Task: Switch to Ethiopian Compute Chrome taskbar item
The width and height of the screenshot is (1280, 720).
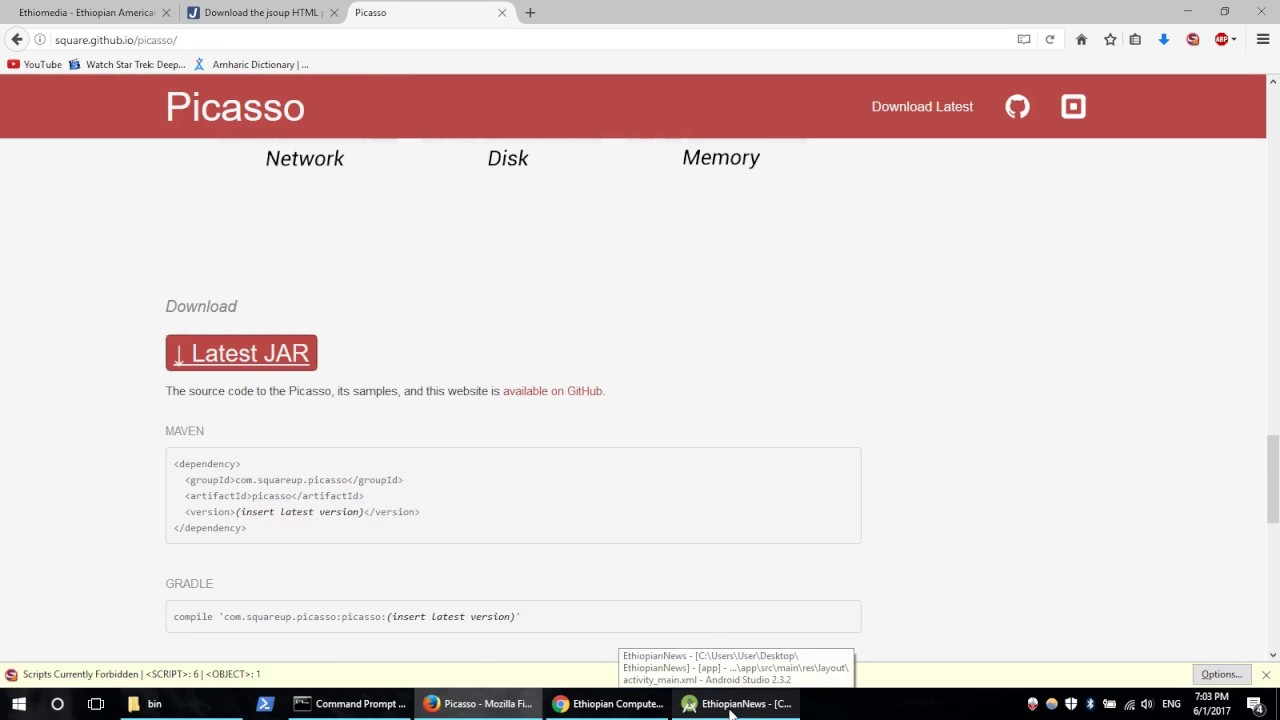Action: pyautogui.click(x=607, y=704)
